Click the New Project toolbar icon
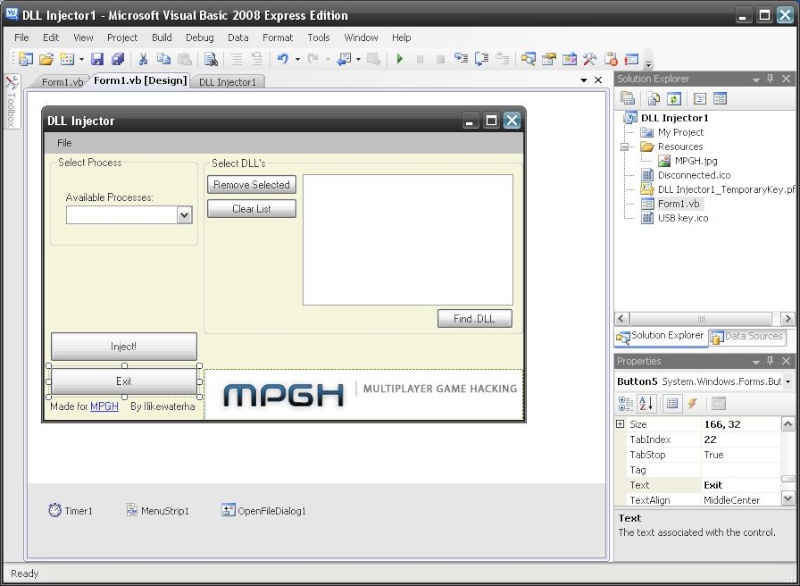 coord(26,59)
